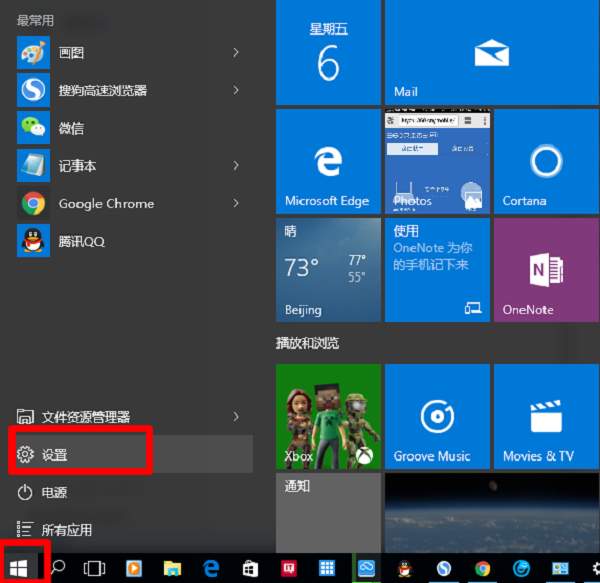Open the Movies & TV tile
The height and width of the screenshot is (583, 600).
pos(546,416)
